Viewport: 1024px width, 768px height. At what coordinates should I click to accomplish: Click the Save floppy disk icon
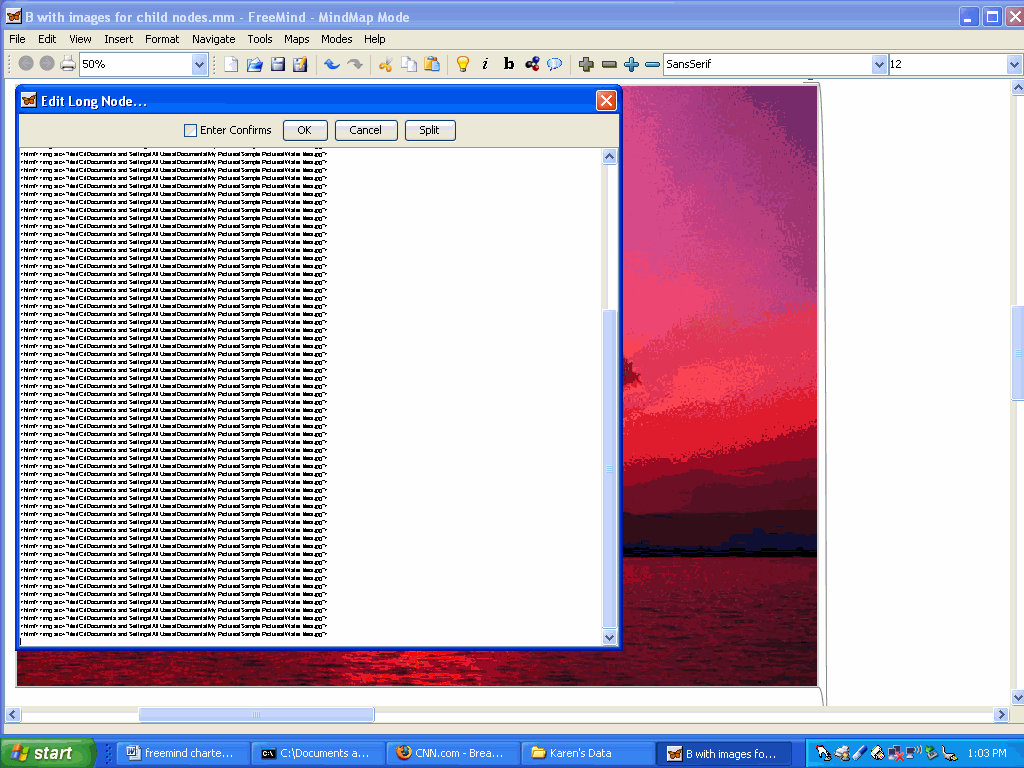tap(277, 64)
